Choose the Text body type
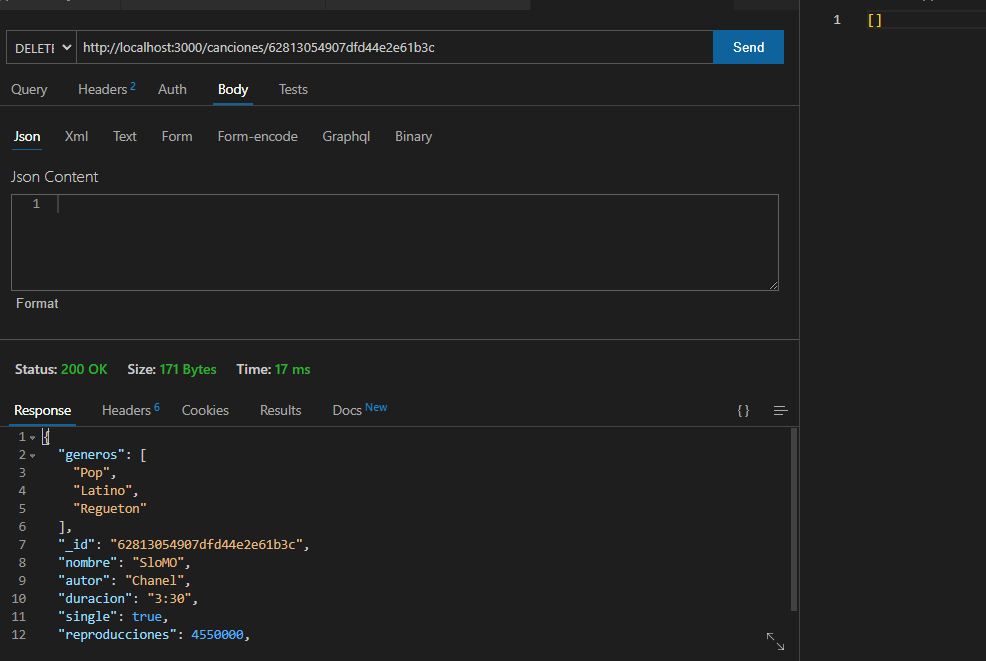The width and height of the screenshot is (986, 661). (x=125, y=136)
